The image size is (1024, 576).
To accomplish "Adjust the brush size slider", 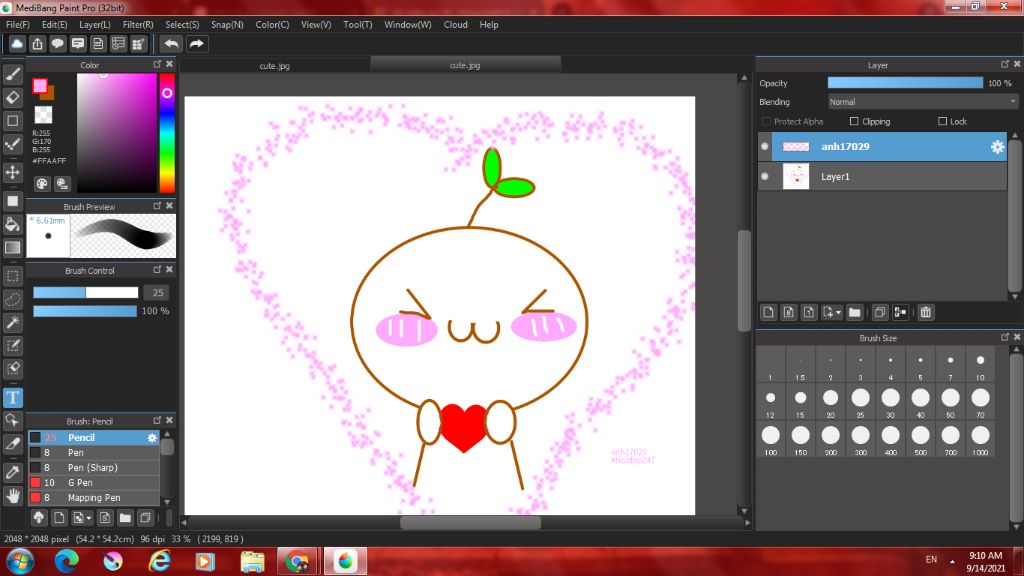I will click(86, 293).
